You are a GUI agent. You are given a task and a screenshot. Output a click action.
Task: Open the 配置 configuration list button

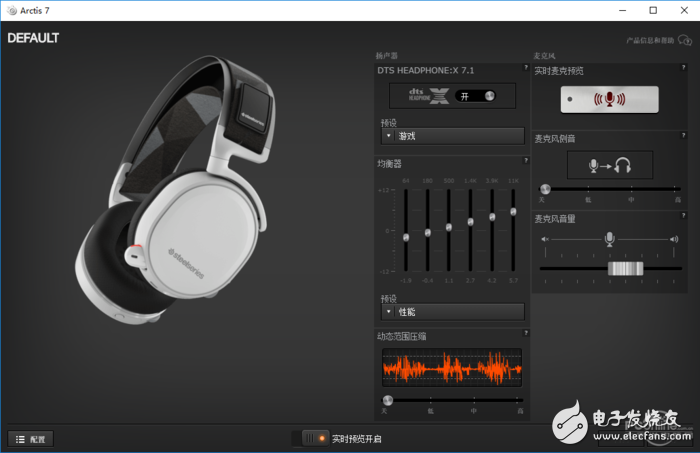30,439
